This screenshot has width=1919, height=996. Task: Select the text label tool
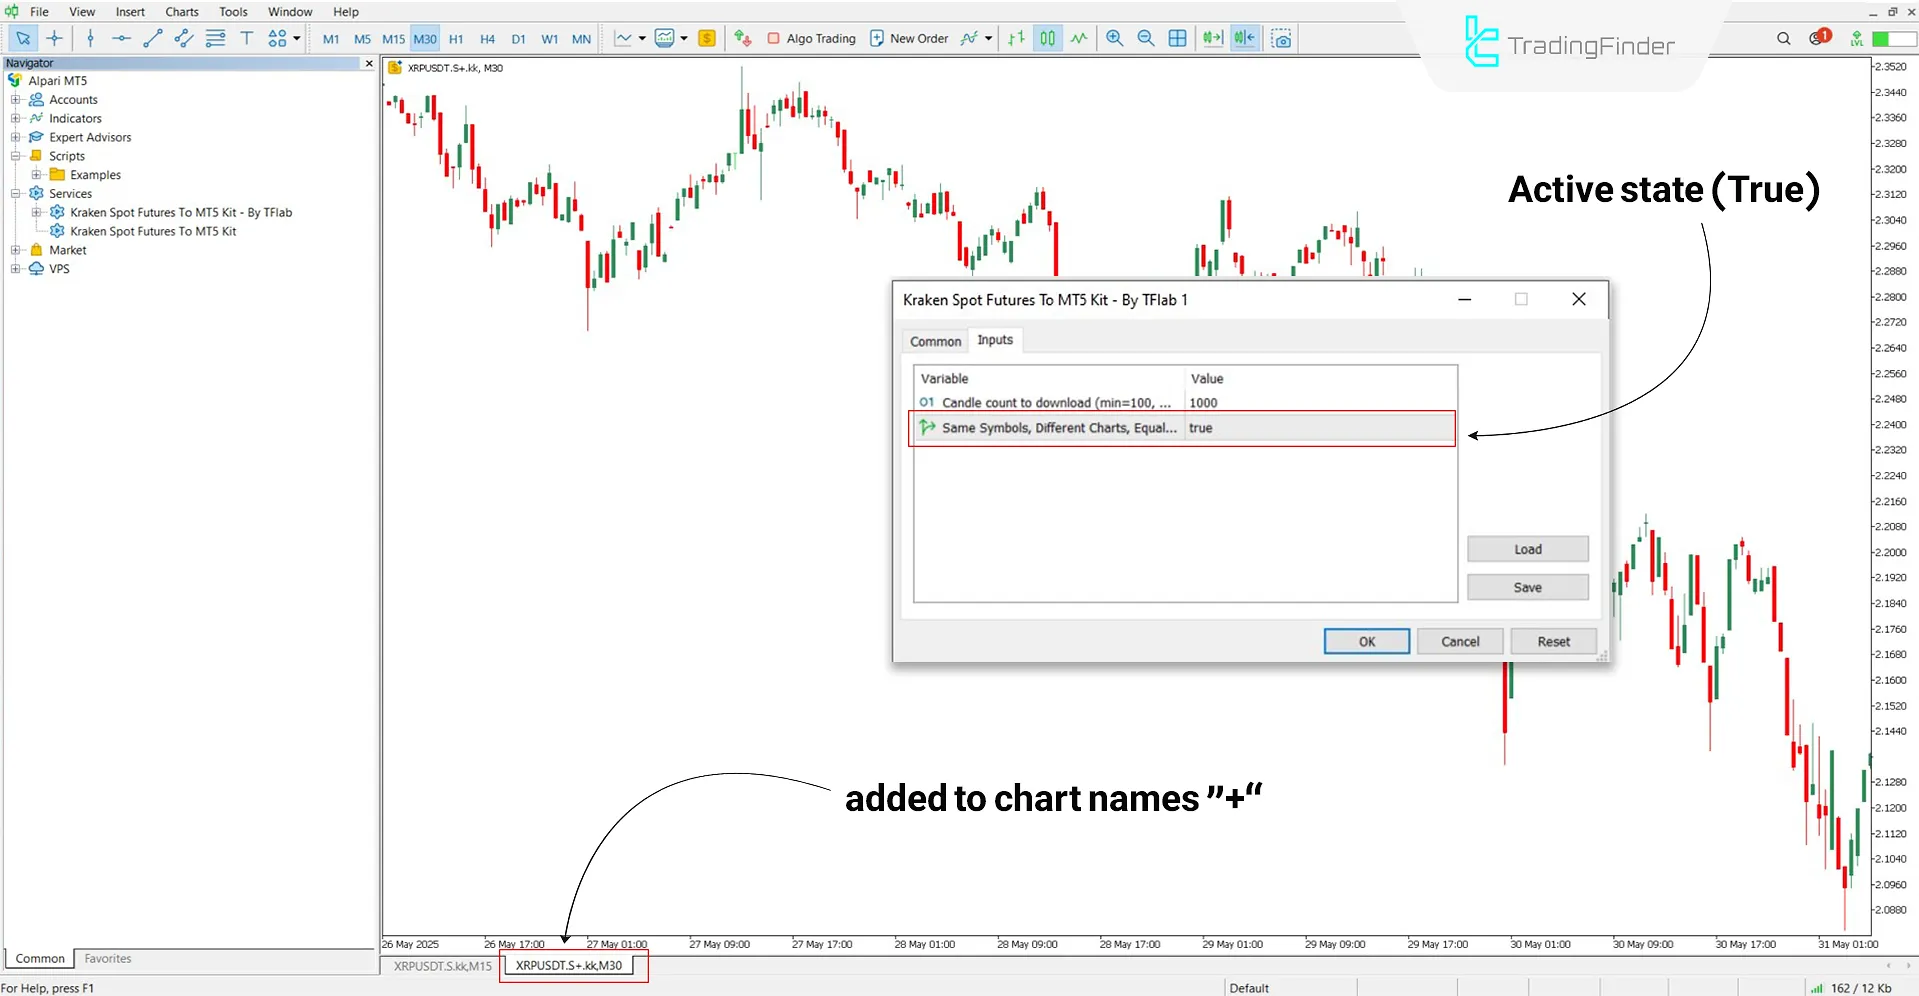pyautogui.click(x=246, y=38)
